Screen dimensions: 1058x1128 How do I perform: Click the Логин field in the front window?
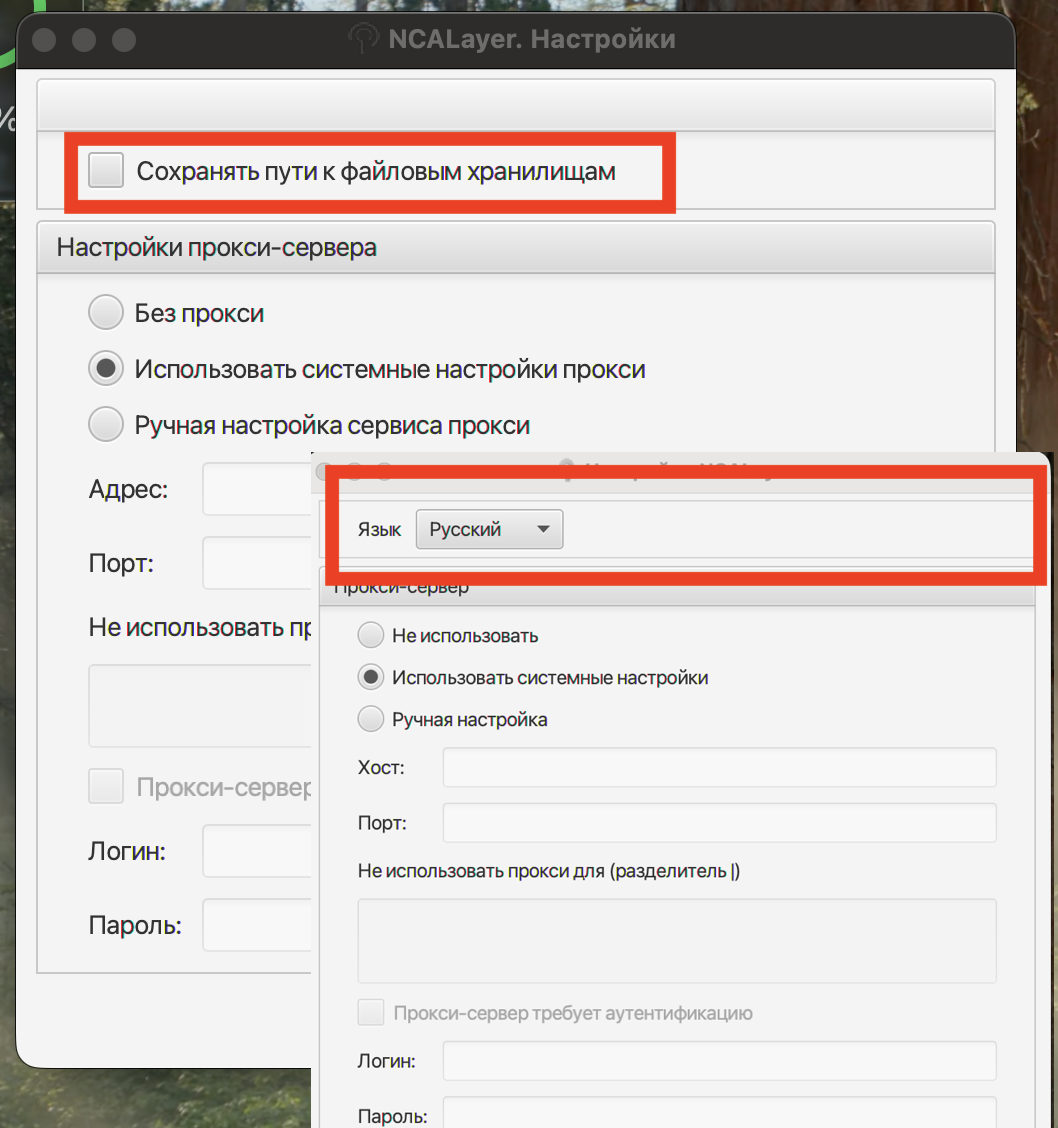tap(719, 1061)
